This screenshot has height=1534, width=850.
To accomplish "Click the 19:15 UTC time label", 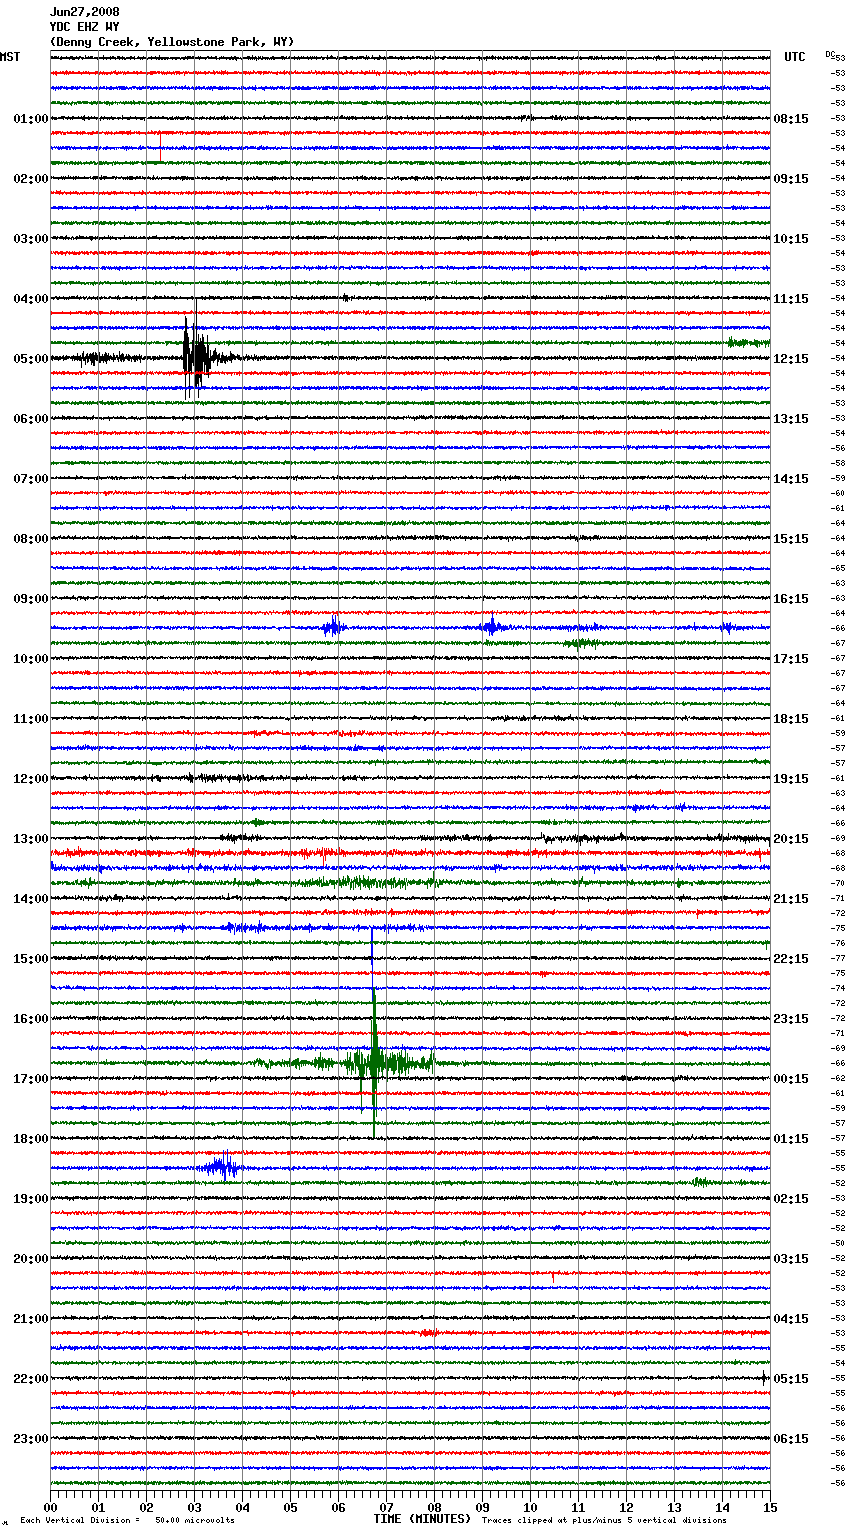I will click(791, 779).
